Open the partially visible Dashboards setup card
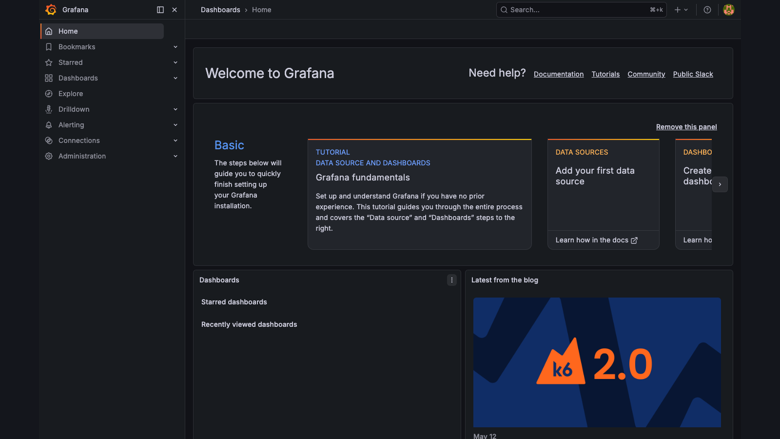780x439 pixels. click(693, 194)
